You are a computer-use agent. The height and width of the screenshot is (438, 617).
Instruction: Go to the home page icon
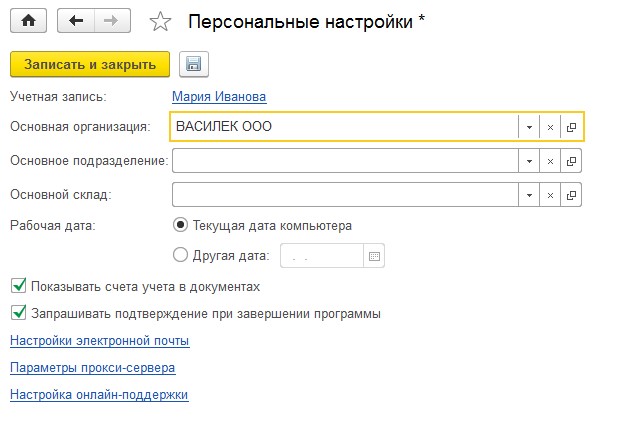(28, 20)
